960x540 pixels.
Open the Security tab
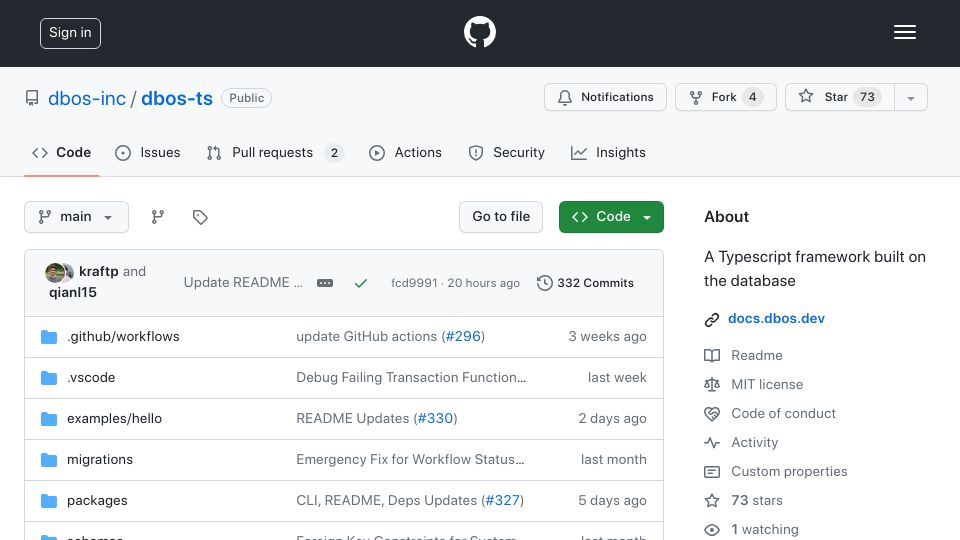[x=506, y=152]
